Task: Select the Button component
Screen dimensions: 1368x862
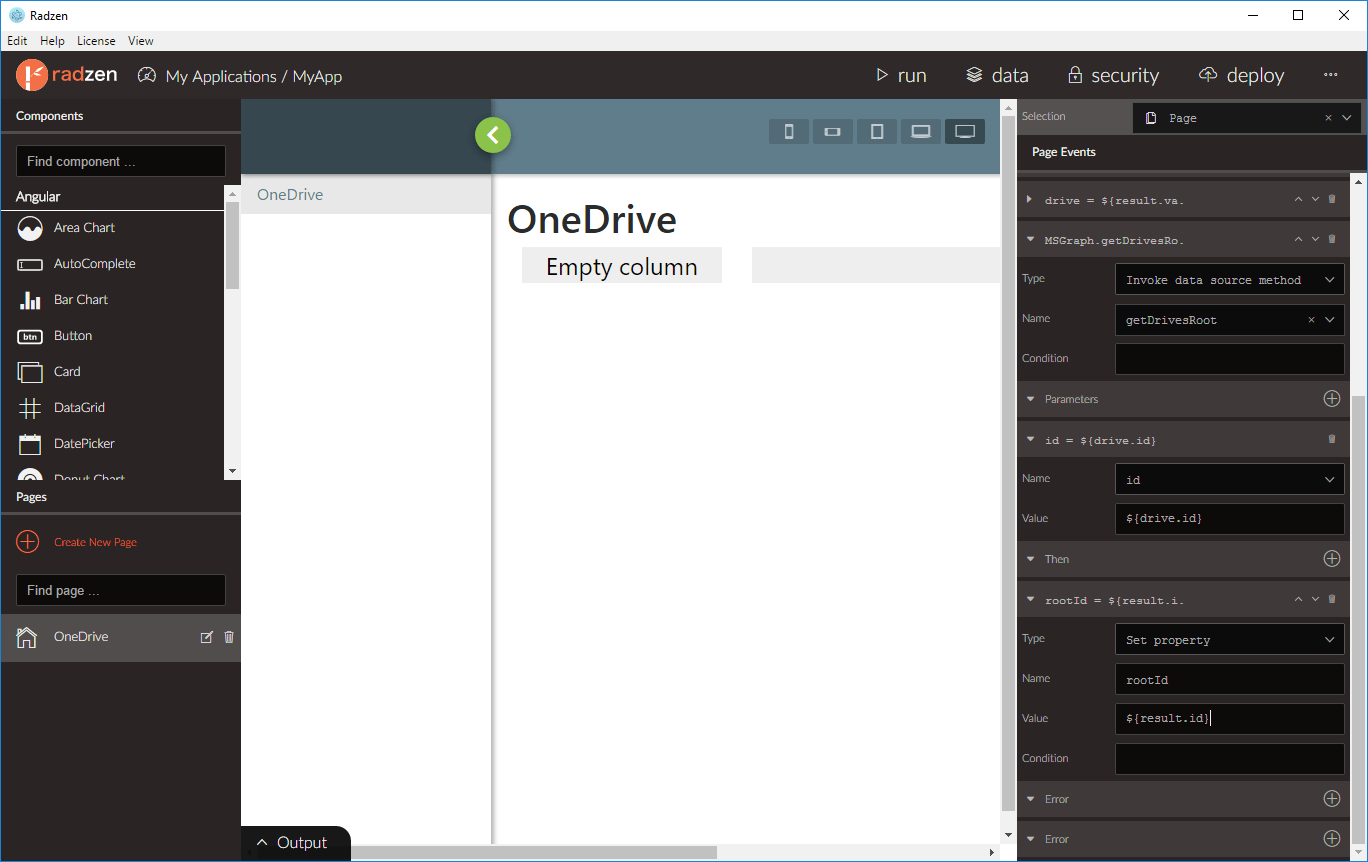Action: pos(113,336)
